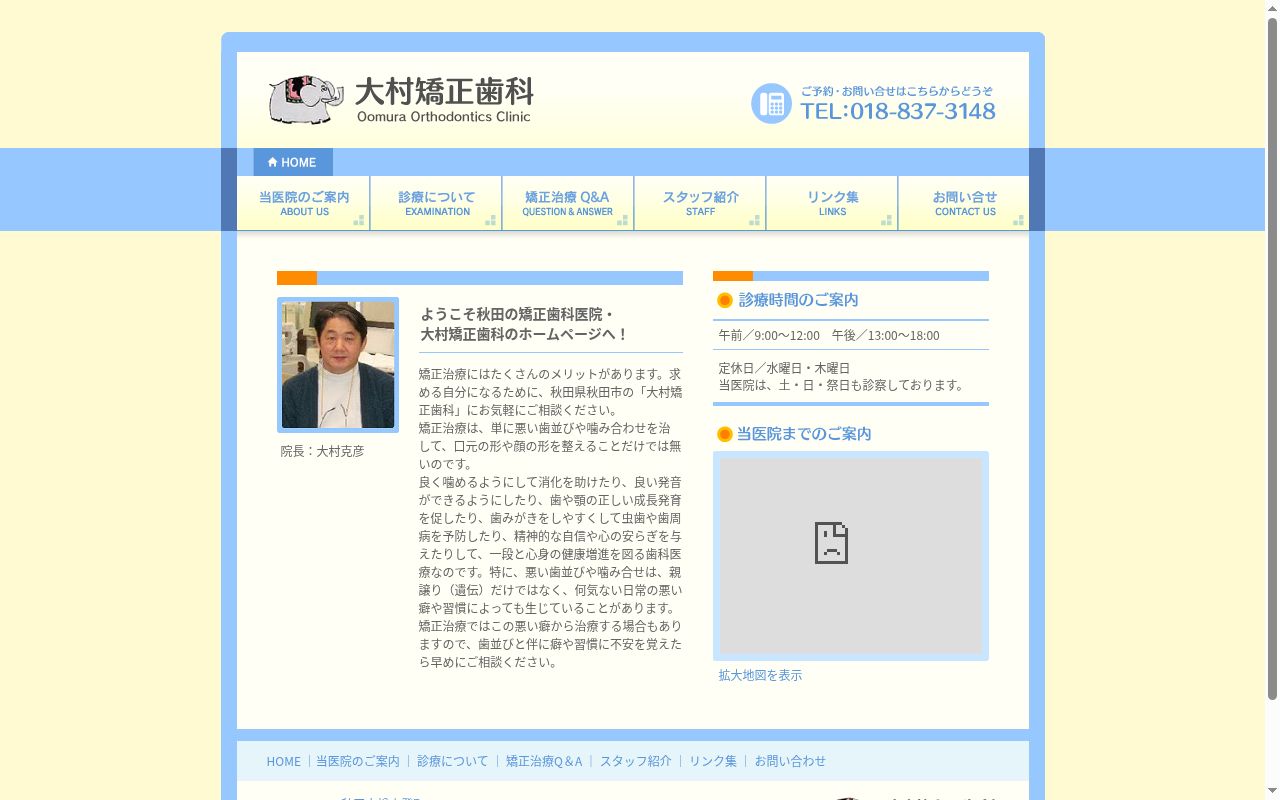Screen dimensions: 1280x800
Task: Click footer HOME link
Action: click(283, 761)
